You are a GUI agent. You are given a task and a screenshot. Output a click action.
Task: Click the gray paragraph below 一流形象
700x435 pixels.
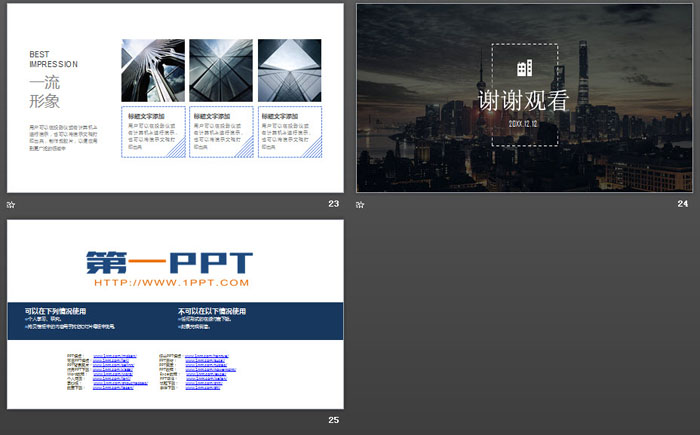tap(63, 138)
